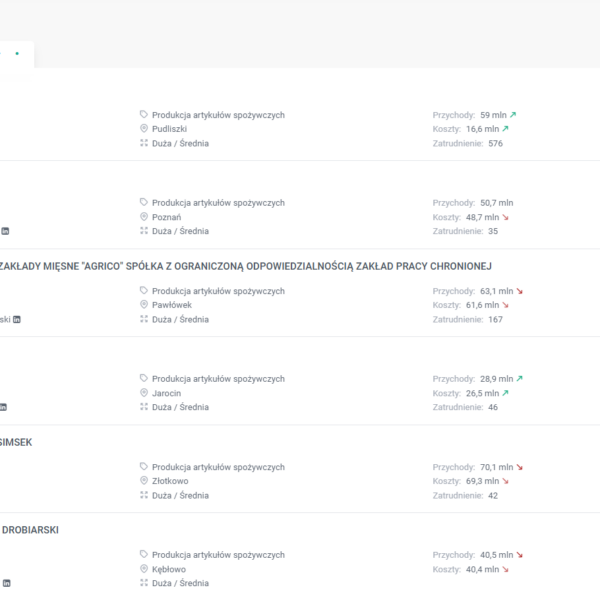This screenshot has height=600, width=600.
Task: Open the company title ending in DROBIARSKI
Action: click(x=29, y=530)
